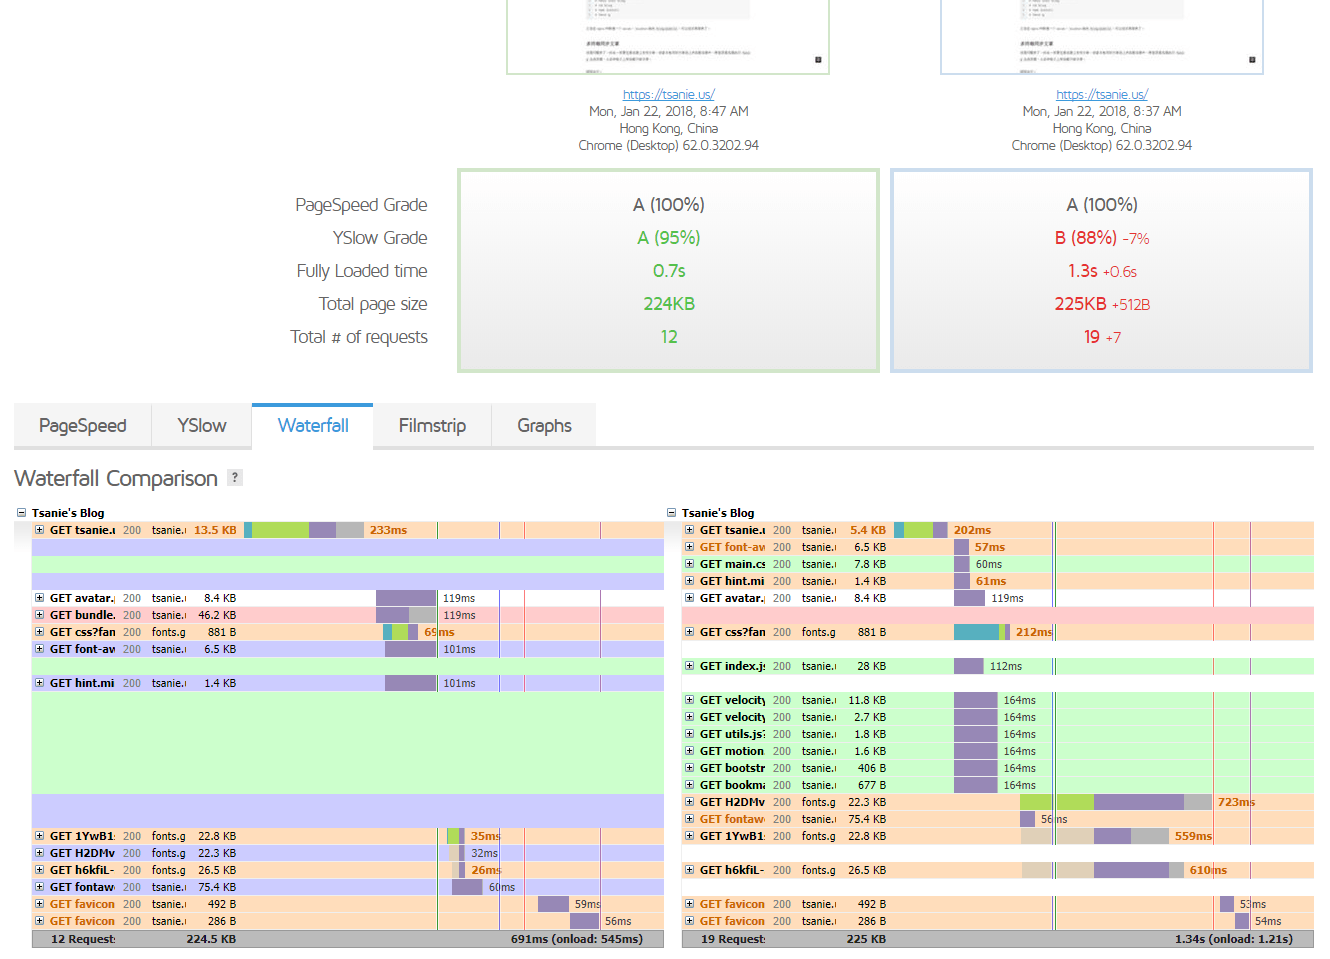Open the Waterfall Comparison help question mark
The width and height of the screenshot is (1330, 959).
click(235, 477)
